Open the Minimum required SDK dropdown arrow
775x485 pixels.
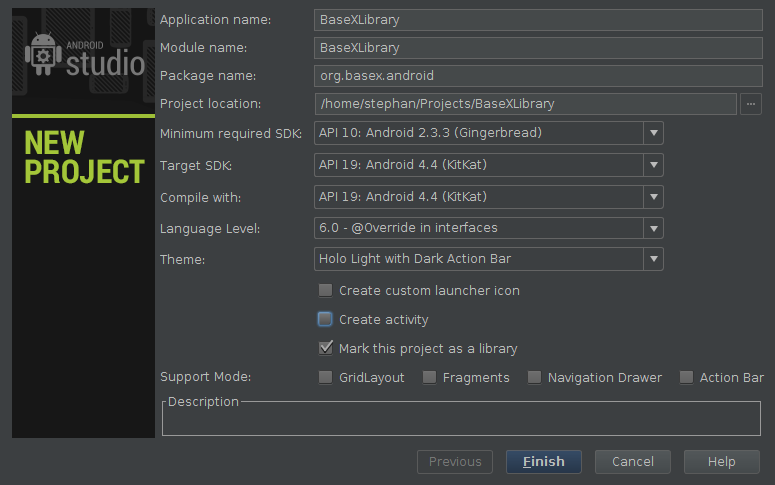653,133
